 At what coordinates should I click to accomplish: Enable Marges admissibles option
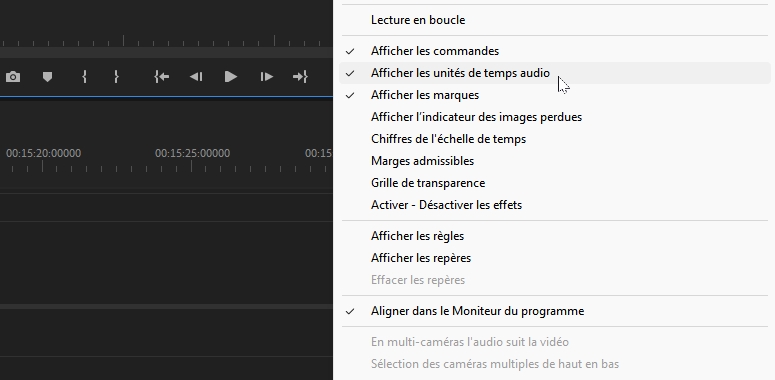(555, 161)
